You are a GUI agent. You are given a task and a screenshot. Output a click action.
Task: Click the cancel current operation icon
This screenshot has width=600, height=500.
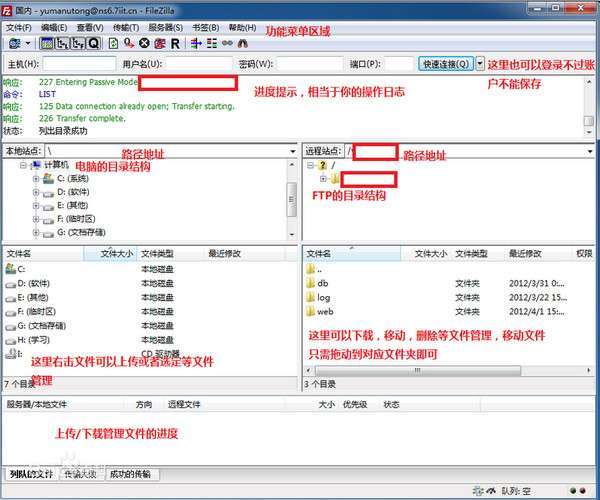pos(144,44)
